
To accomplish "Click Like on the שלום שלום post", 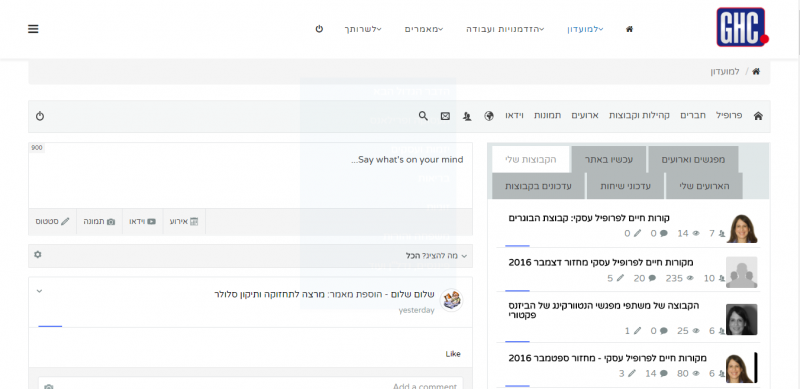I will [453, 354].
